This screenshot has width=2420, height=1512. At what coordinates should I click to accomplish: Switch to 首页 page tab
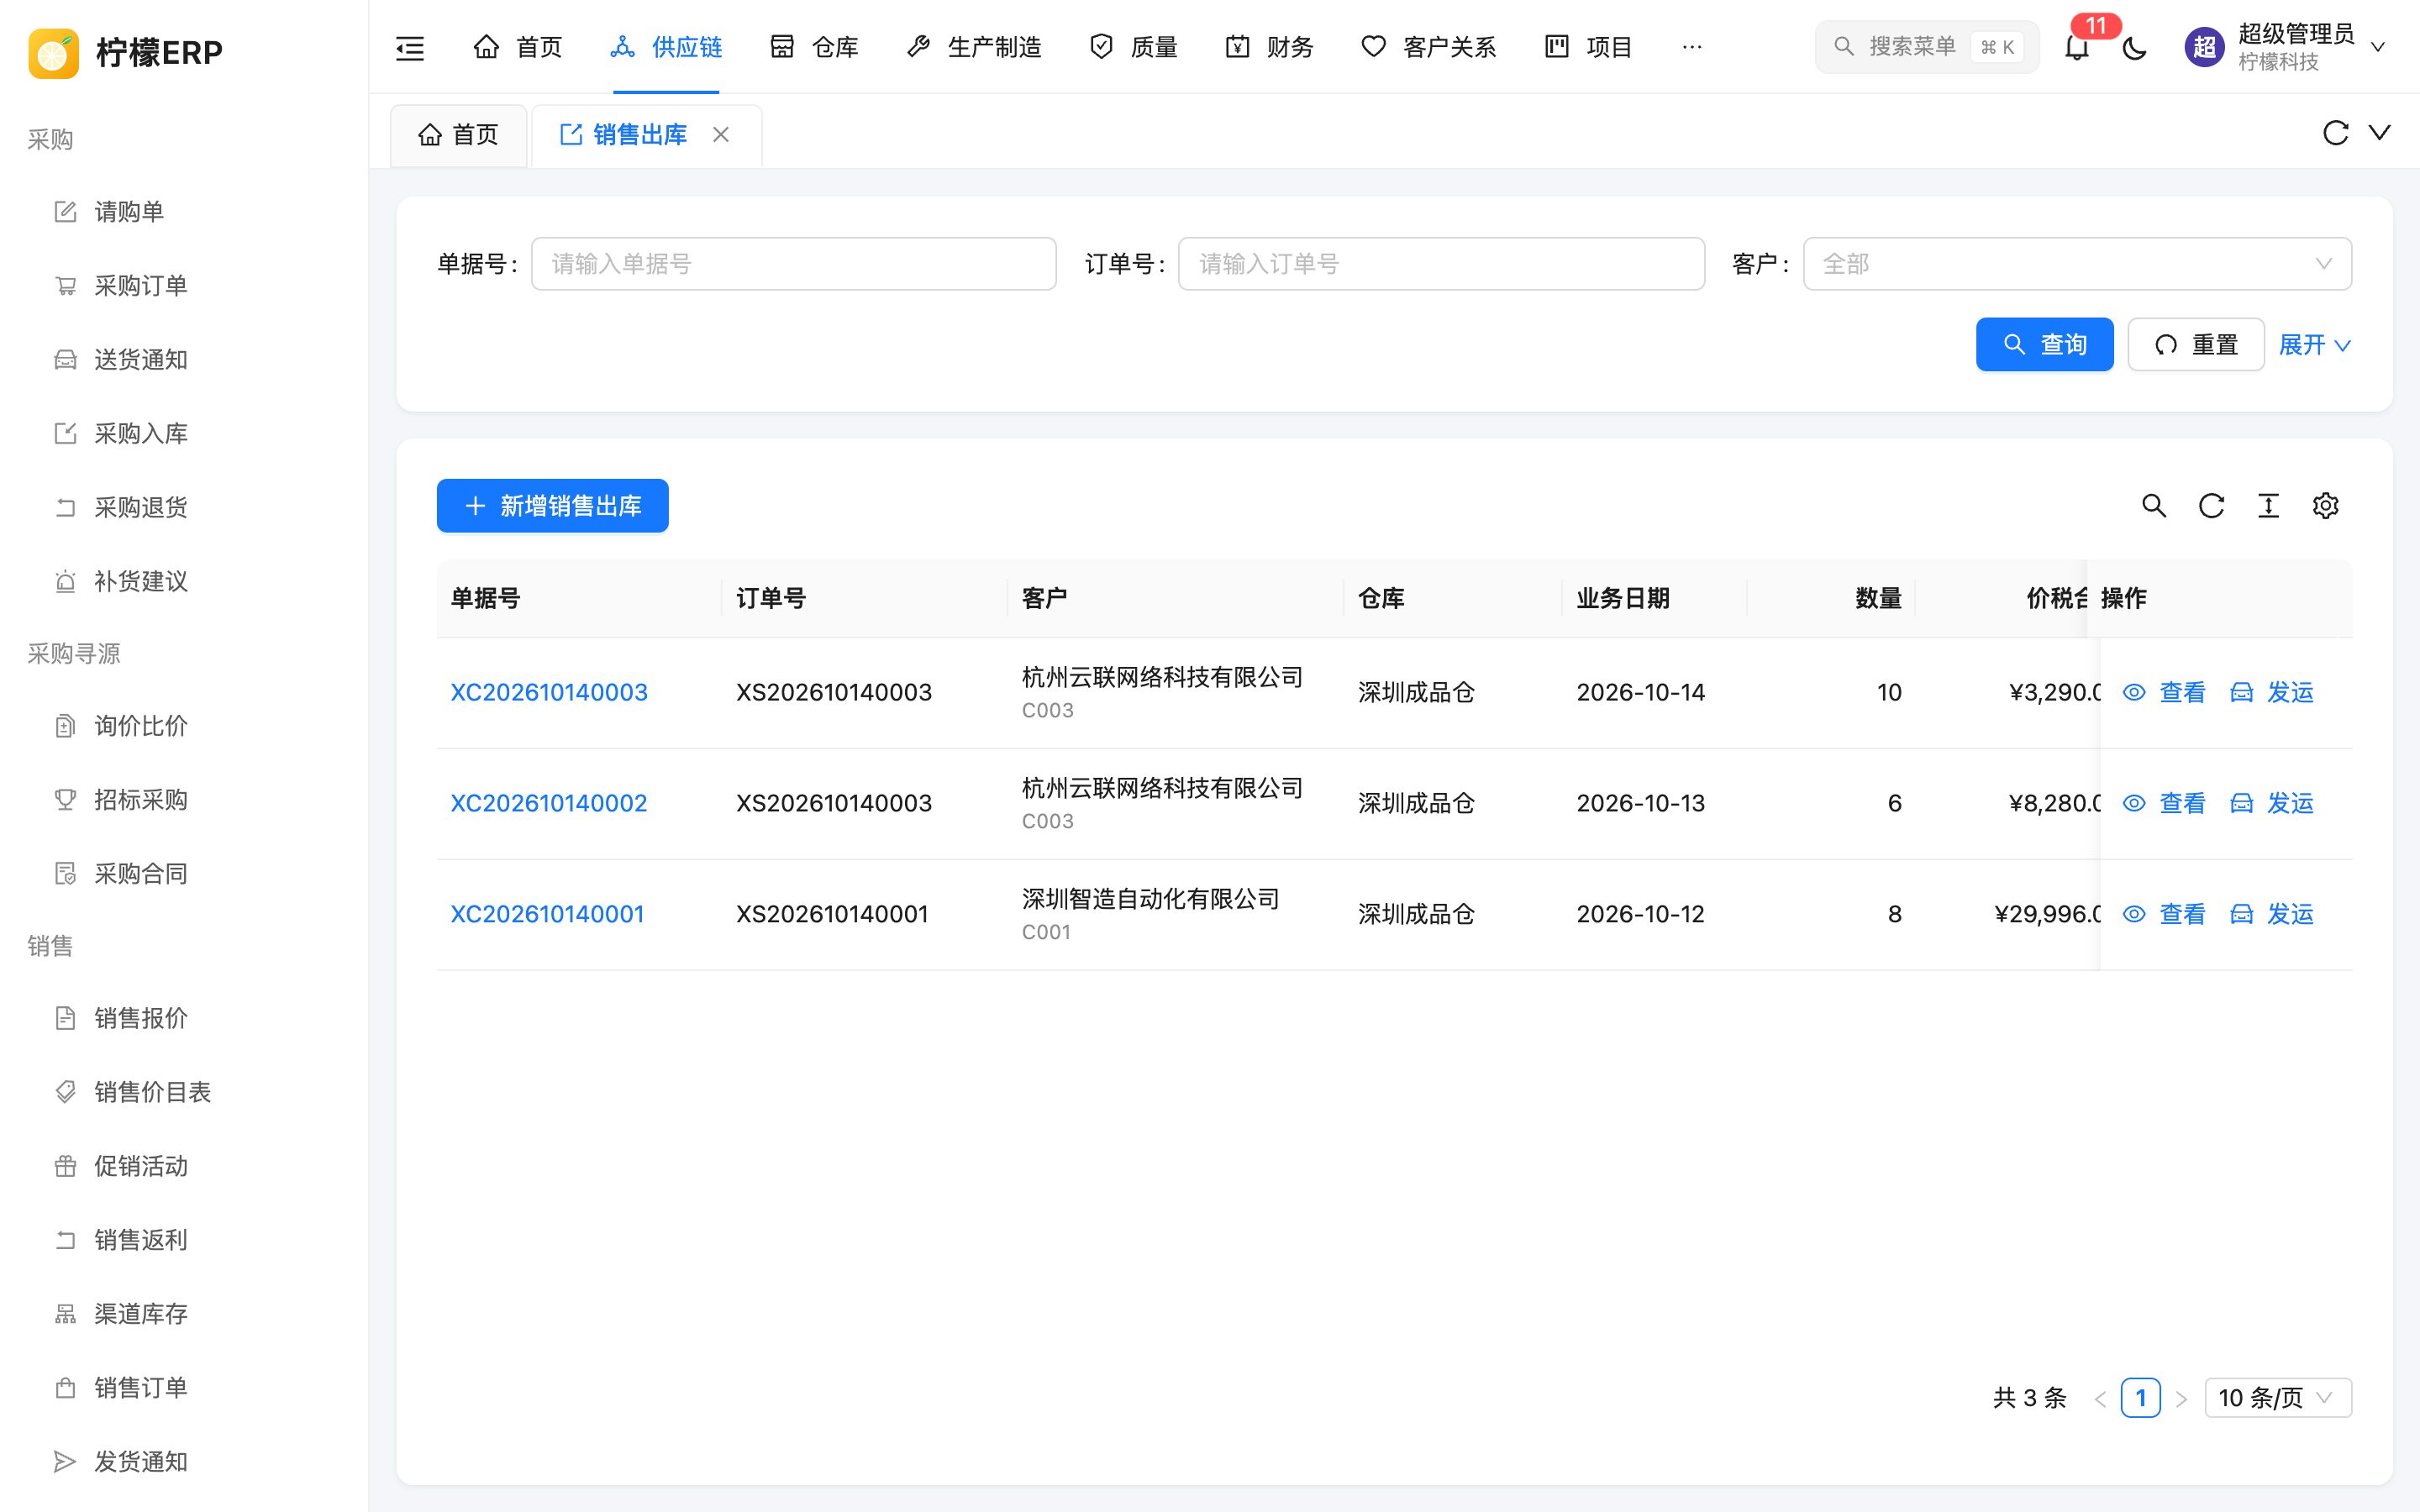click(x=458, y=135)
